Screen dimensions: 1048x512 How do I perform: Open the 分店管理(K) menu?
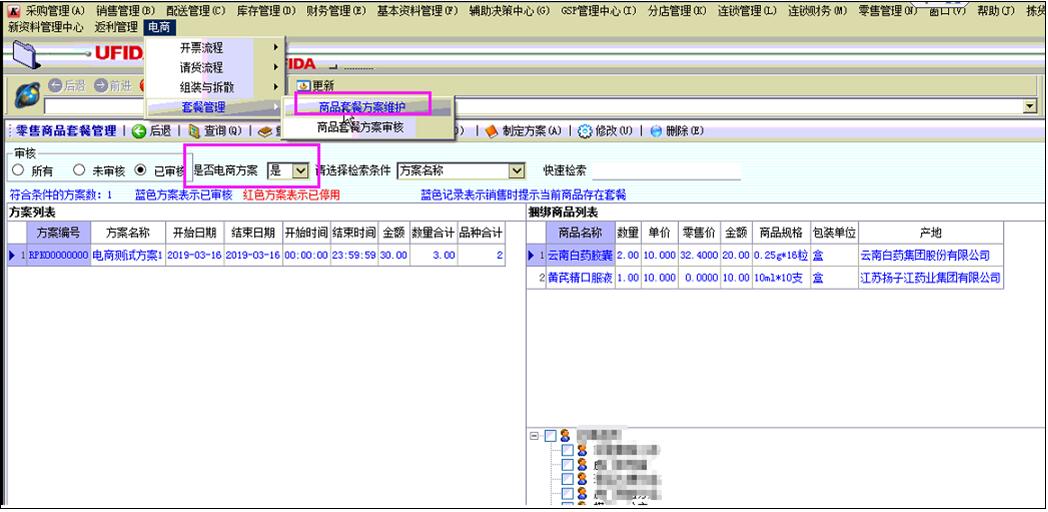coord(677,11)
